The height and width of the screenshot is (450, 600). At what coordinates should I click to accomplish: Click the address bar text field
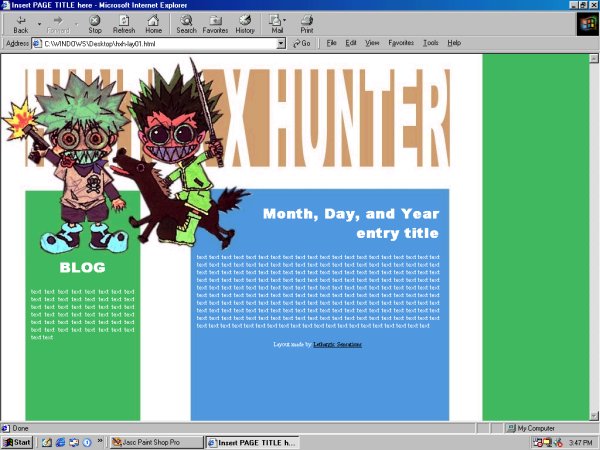coord(159,44)
